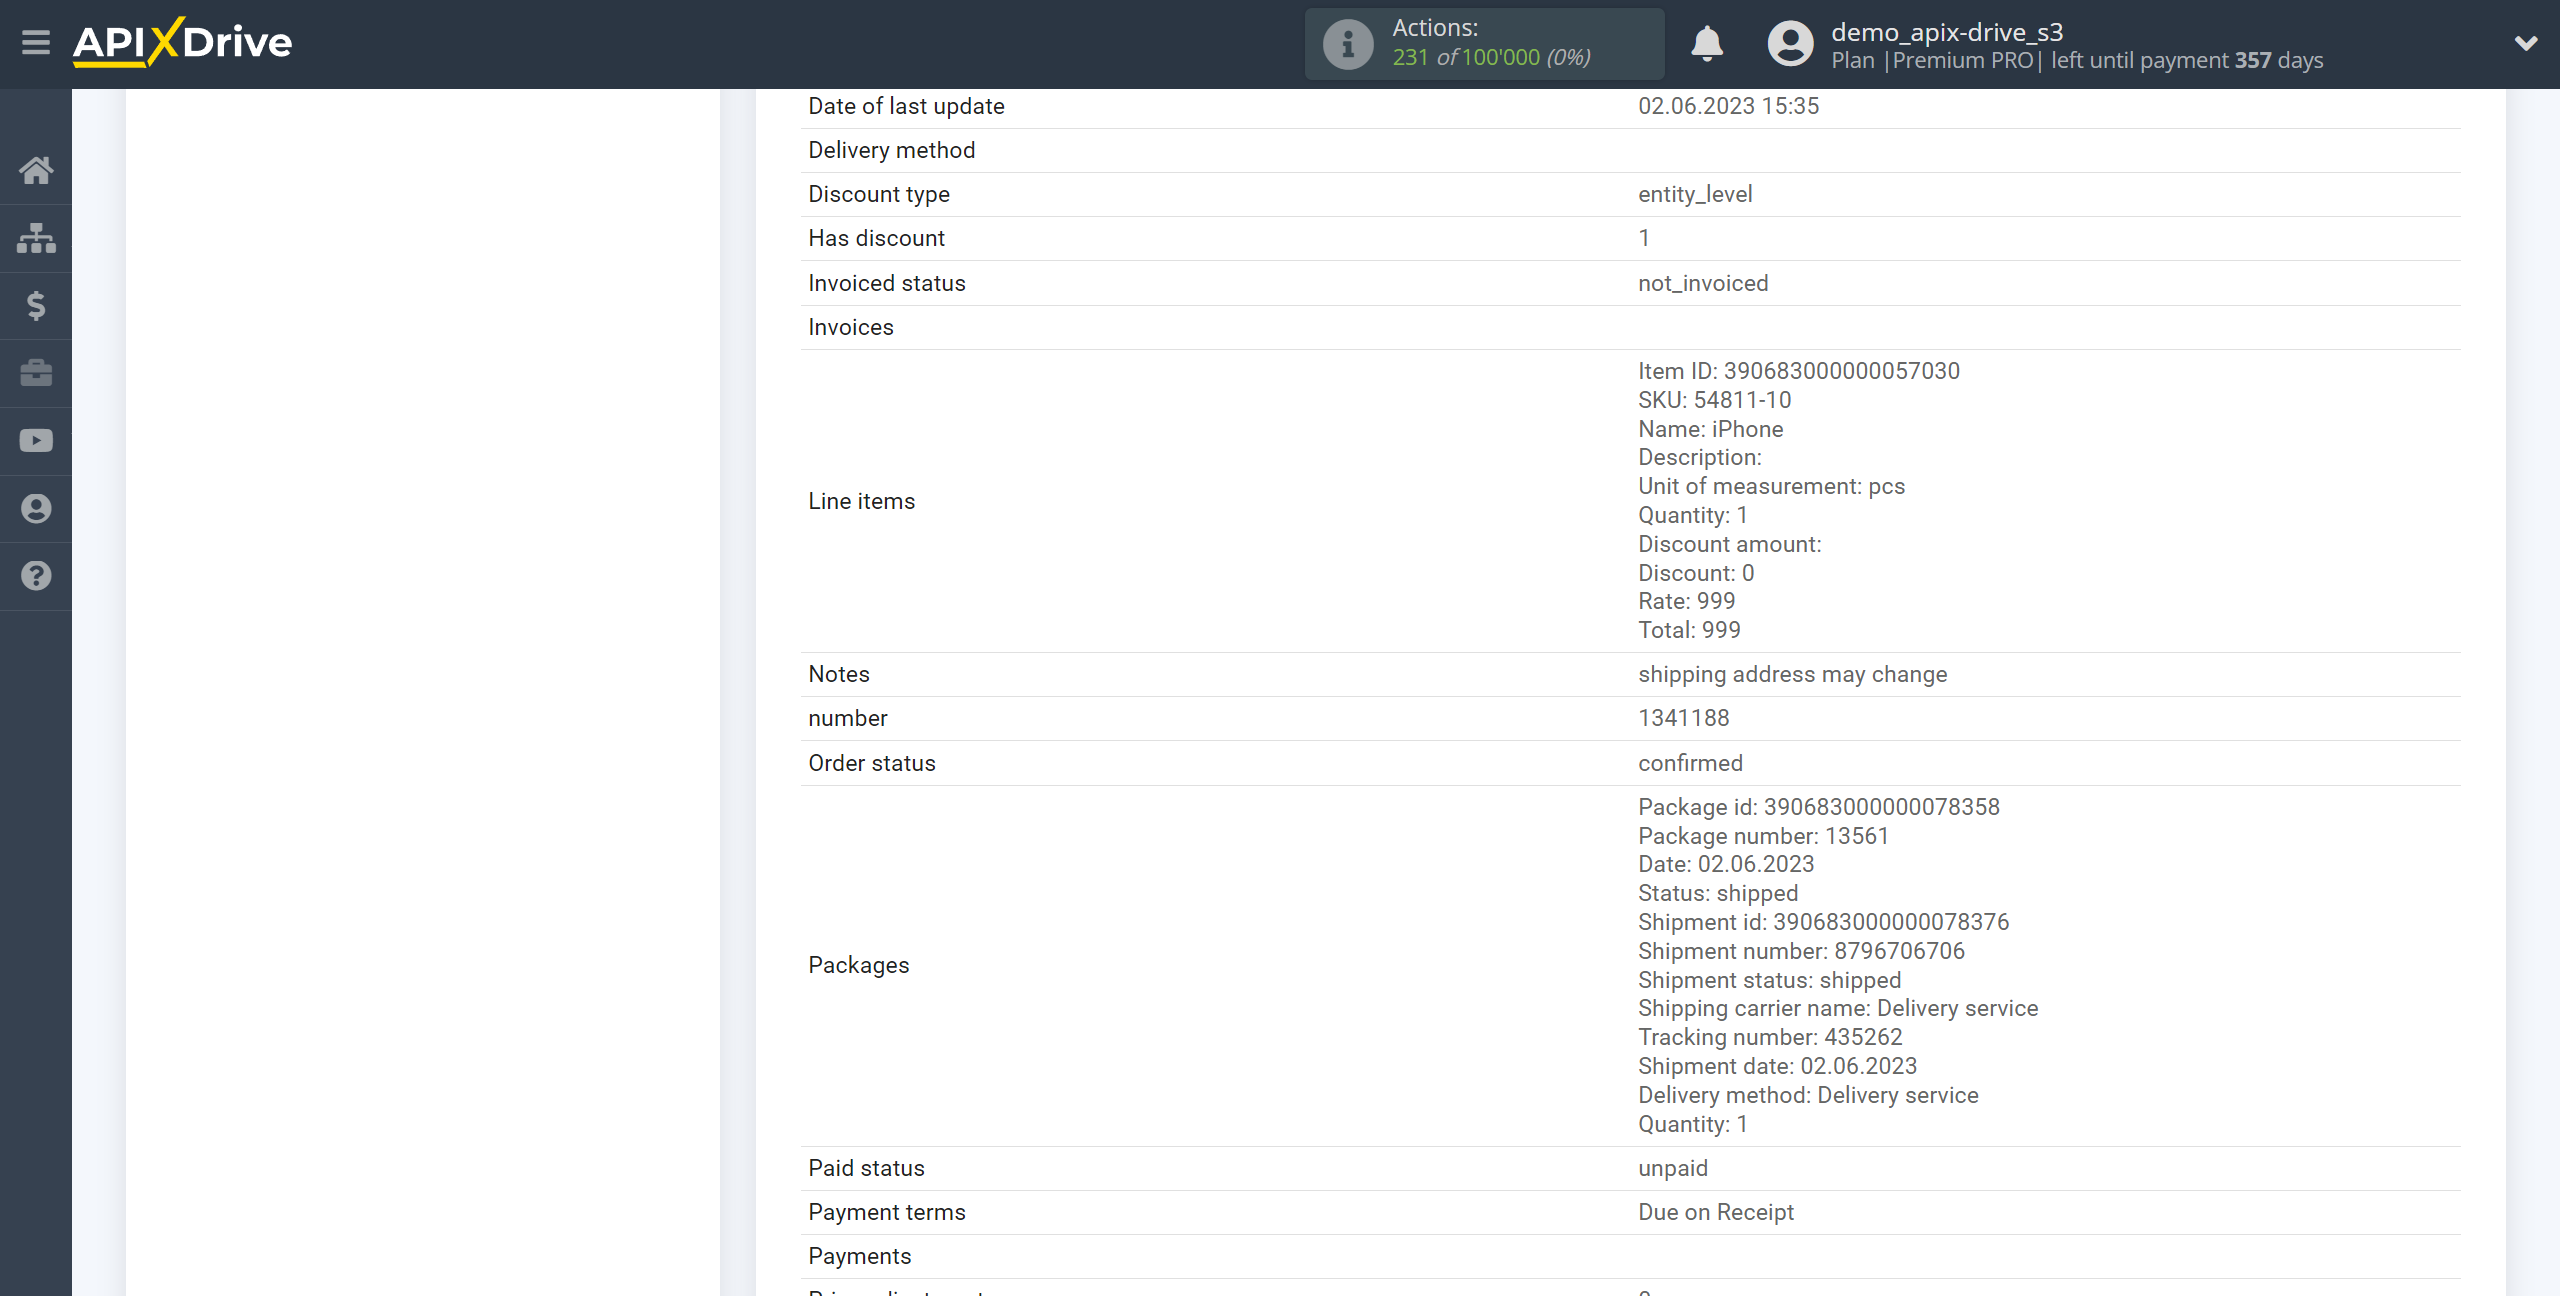The image size is (2560, 1296).
Task: Click the Rate: 999 line
Action: [1686, 602]
